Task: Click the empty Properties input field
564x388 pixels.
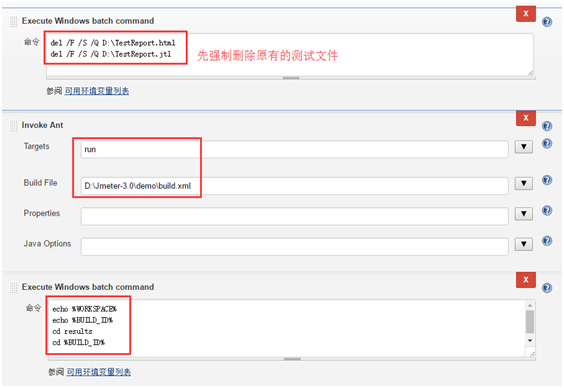Action: point(295,216)
